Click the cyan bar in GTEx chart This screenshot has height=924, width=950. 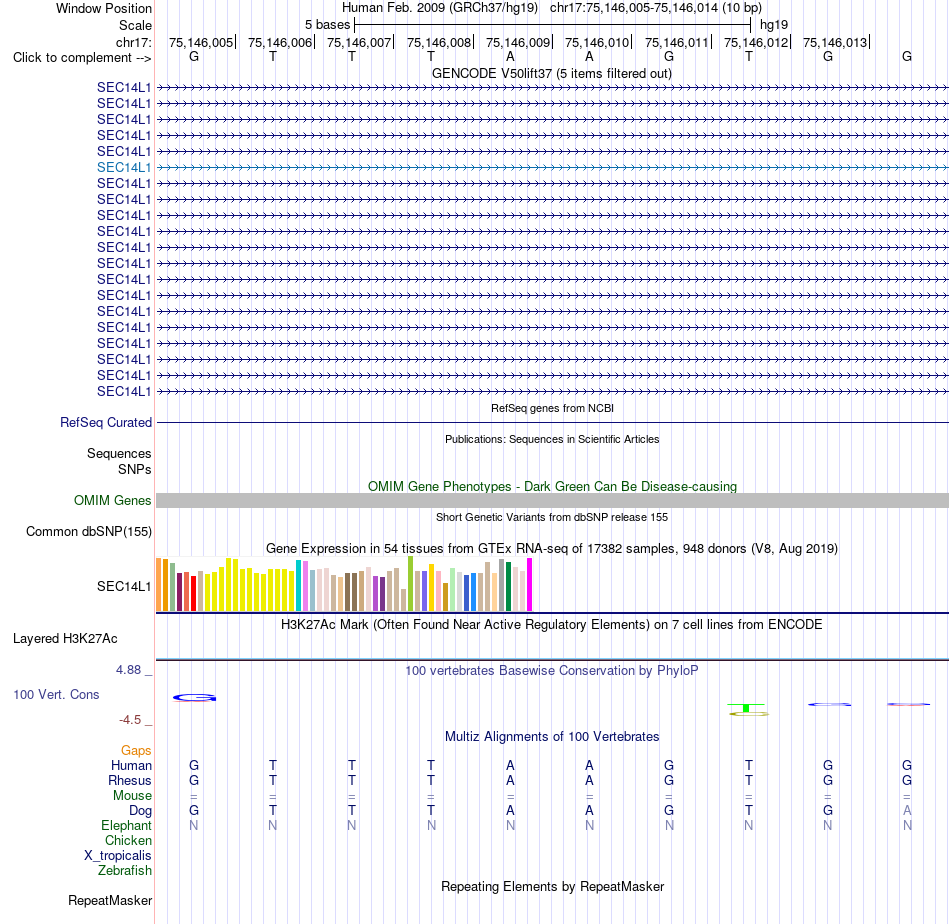[299, 585]
